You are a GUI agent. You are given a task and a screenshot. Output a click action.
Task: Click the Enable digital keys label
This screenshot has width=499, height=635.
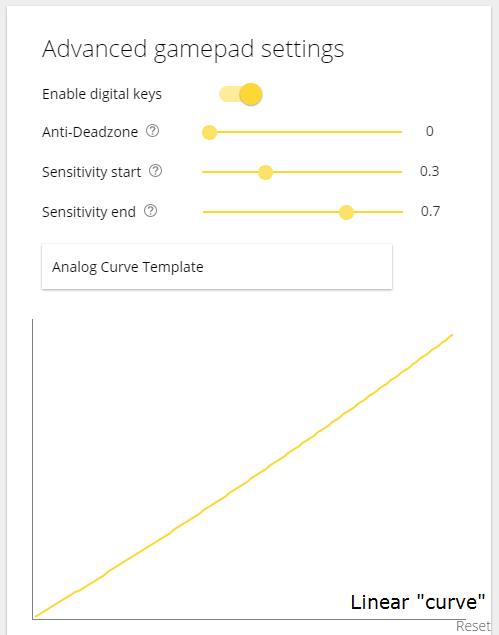102,94
